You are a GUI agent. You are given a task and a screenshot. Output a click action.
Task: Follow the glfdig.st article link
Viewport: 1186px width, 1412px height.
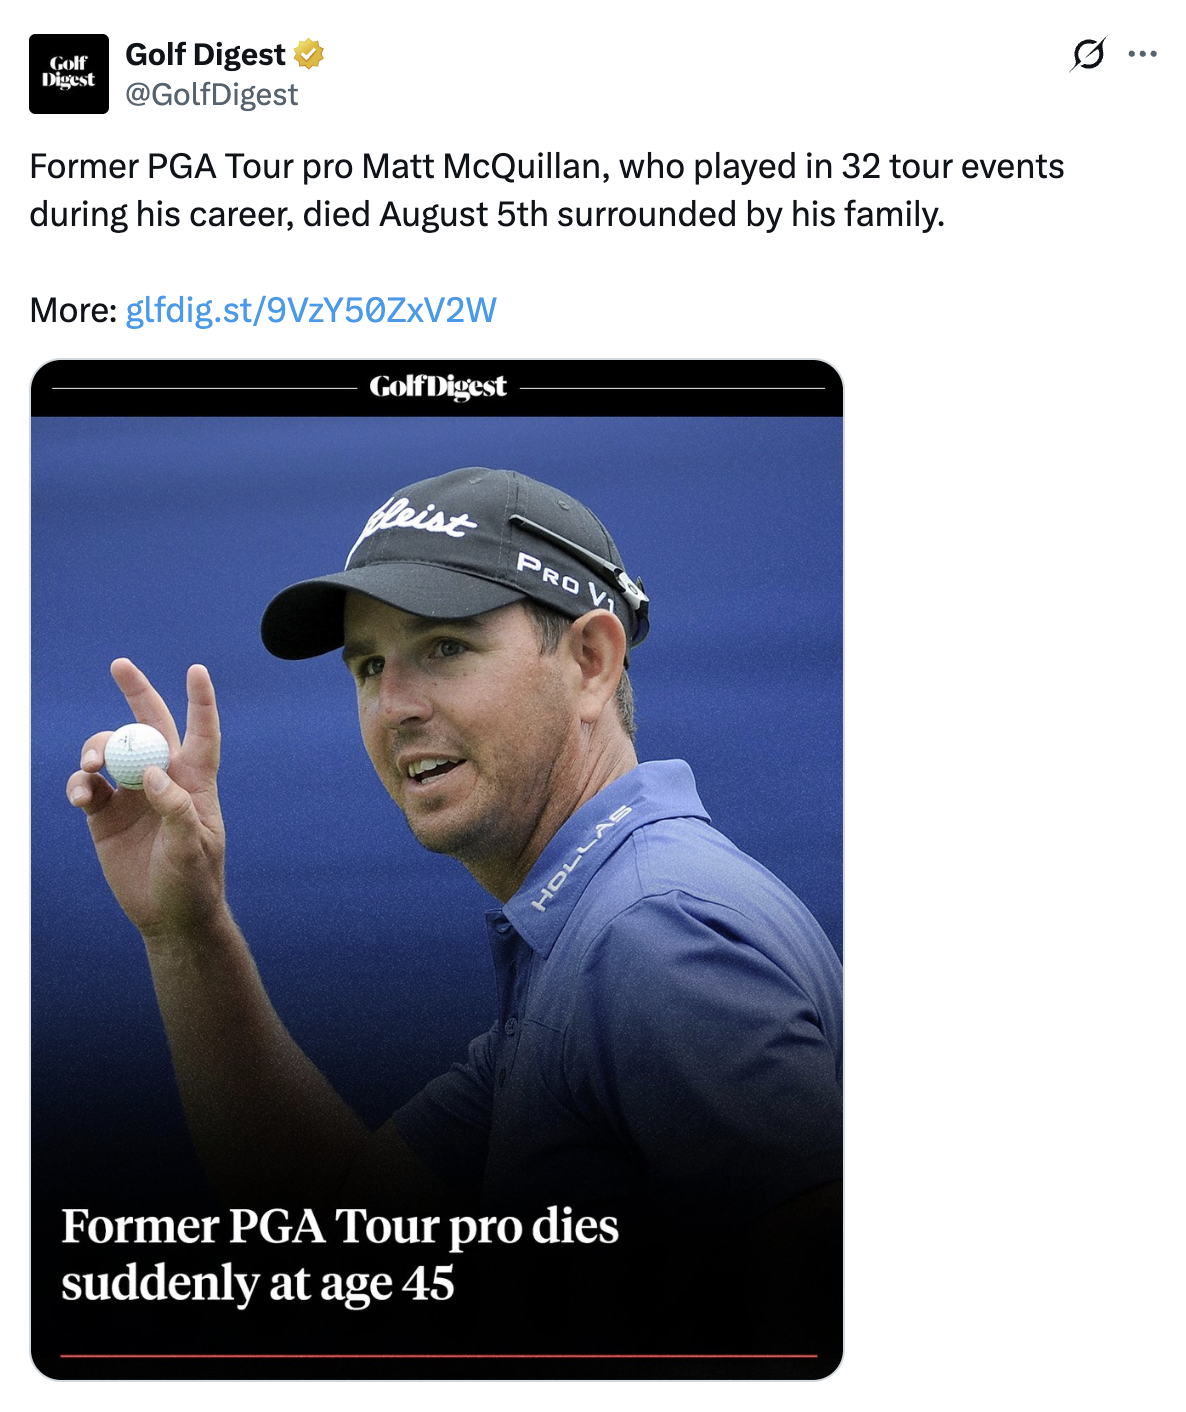click(x=311, y=310)
